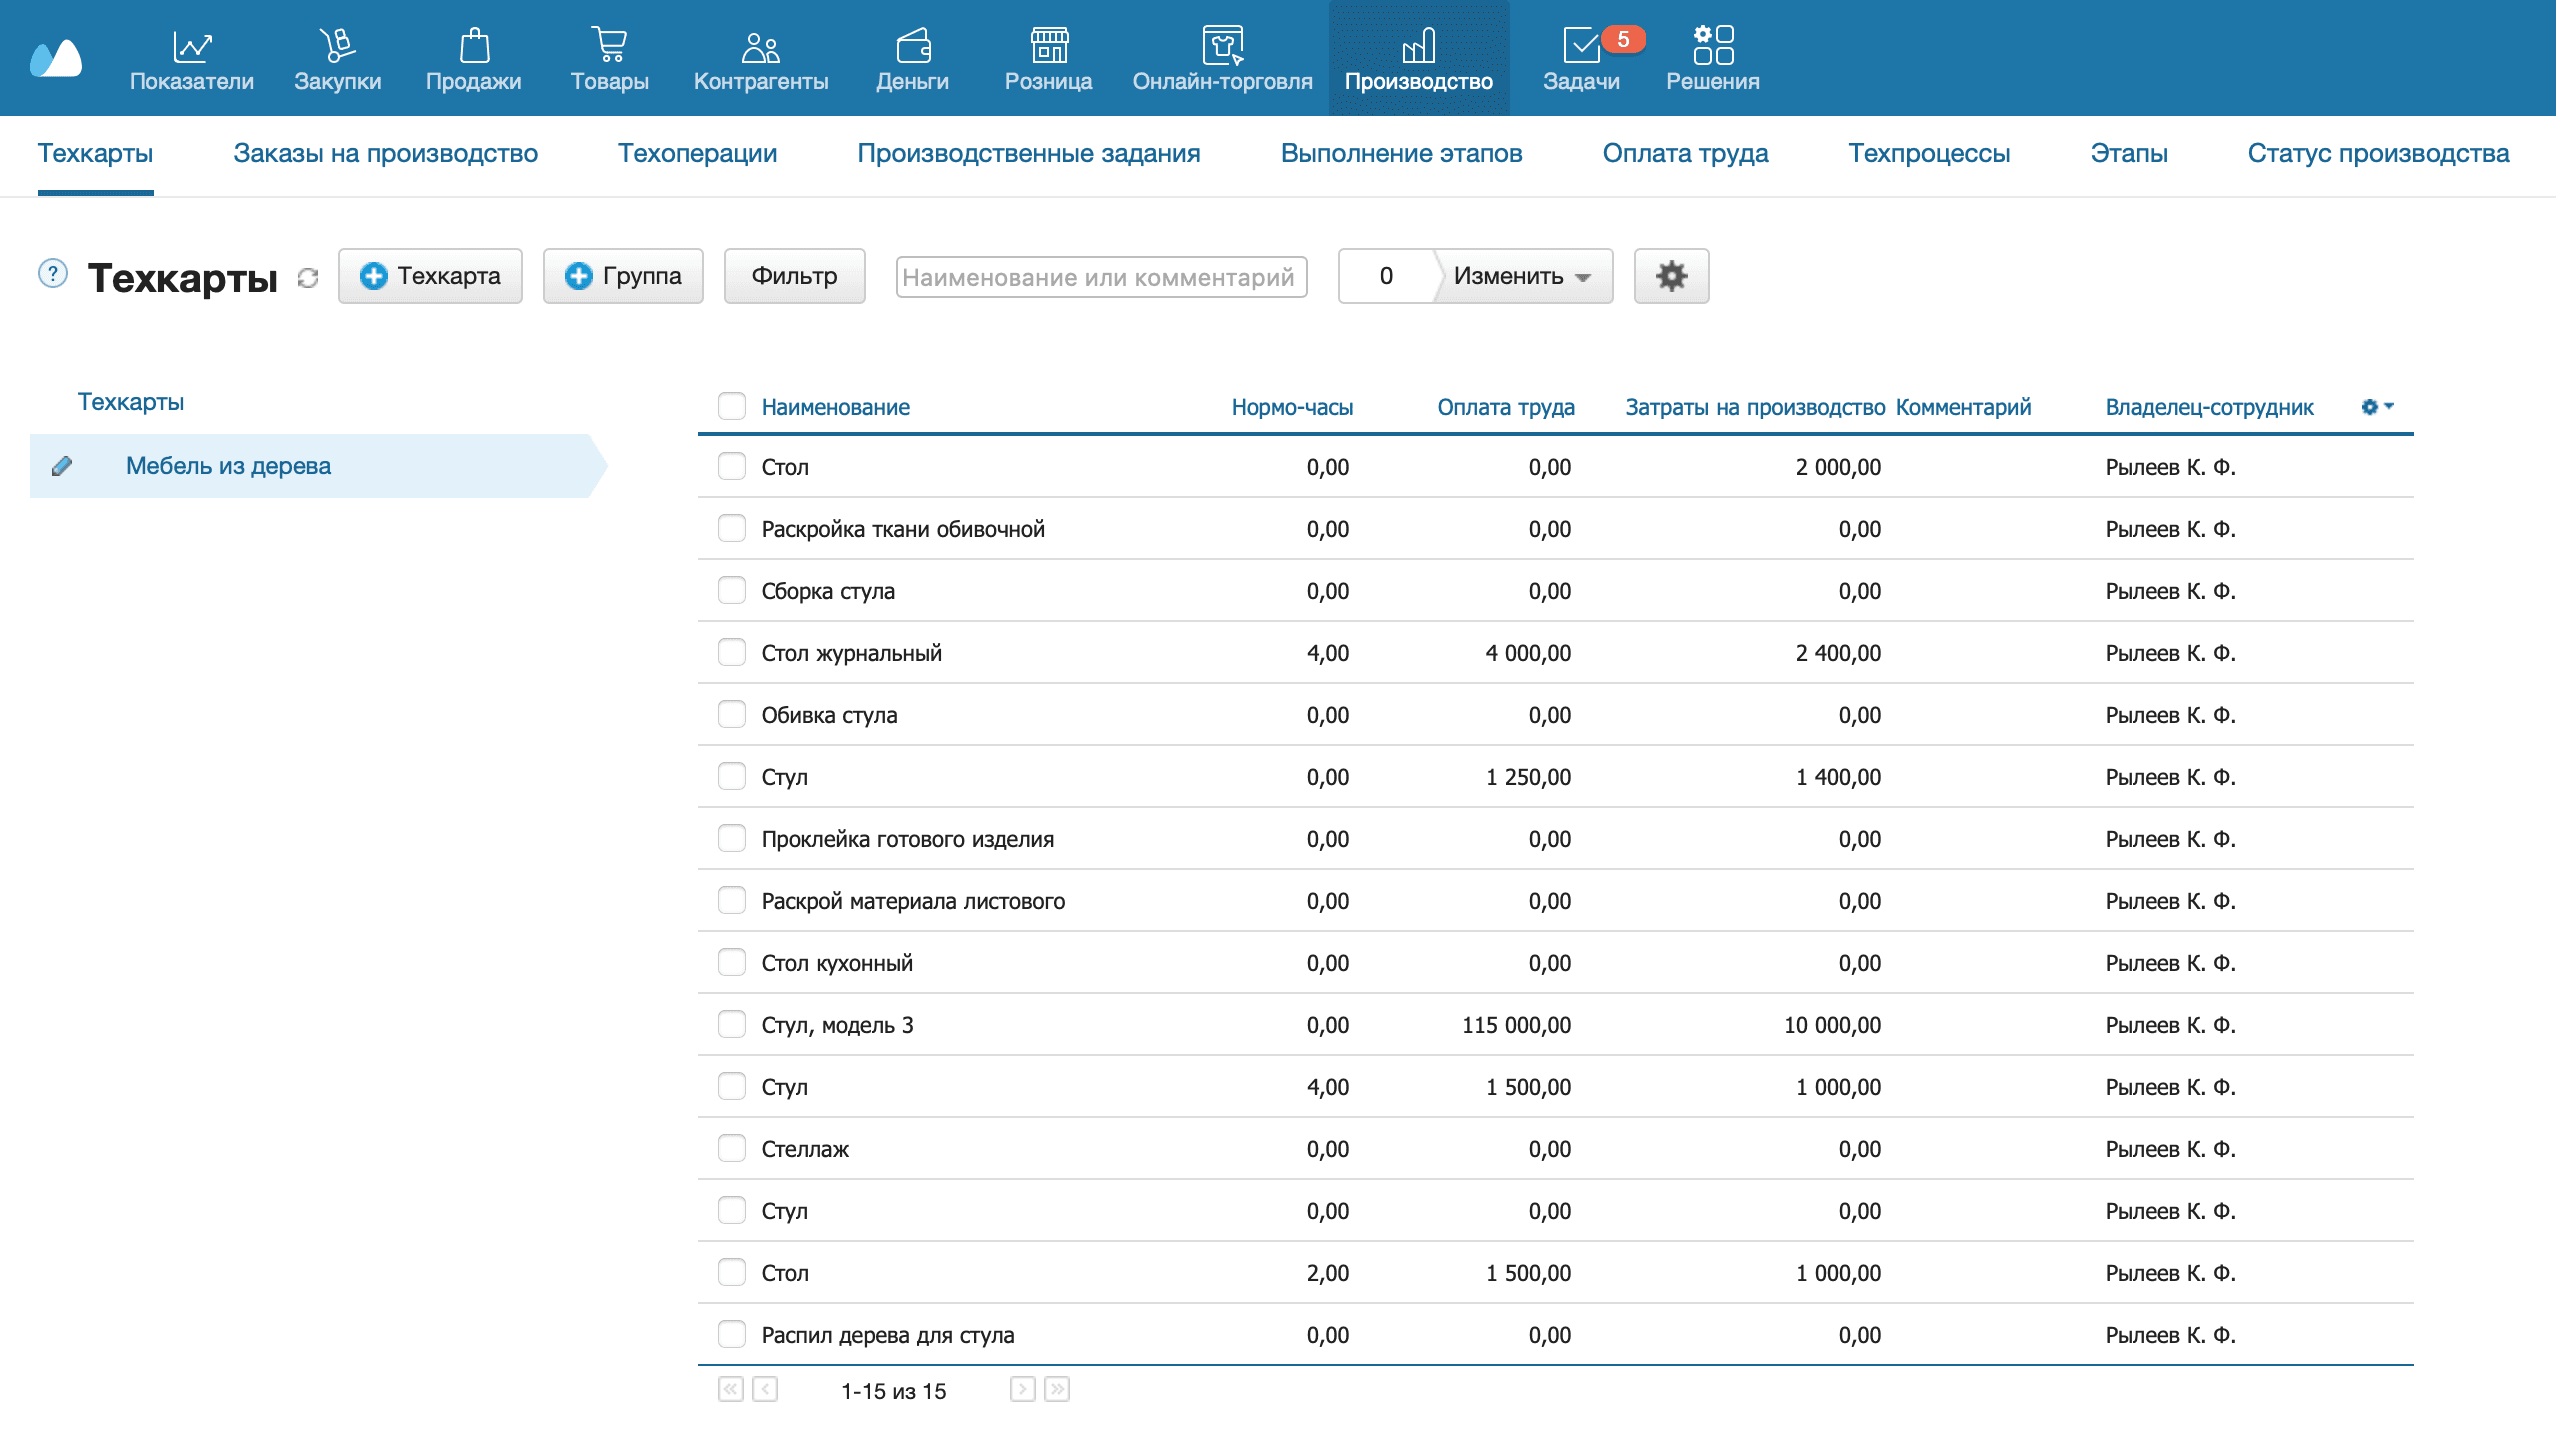Click the Фильтр button
The height and width of the screenshot is (1440, 2556).
(x=794, y=276)
